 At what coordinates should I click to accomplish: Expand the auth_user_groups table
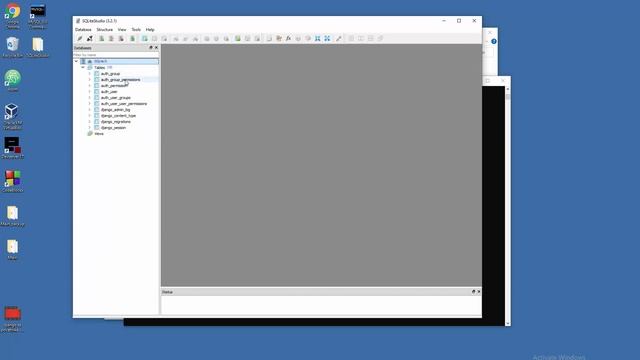pos(90,98)
